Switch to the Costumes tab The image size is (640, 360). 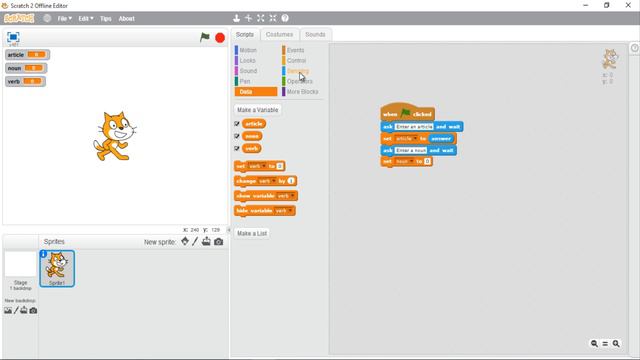[279, 34]
